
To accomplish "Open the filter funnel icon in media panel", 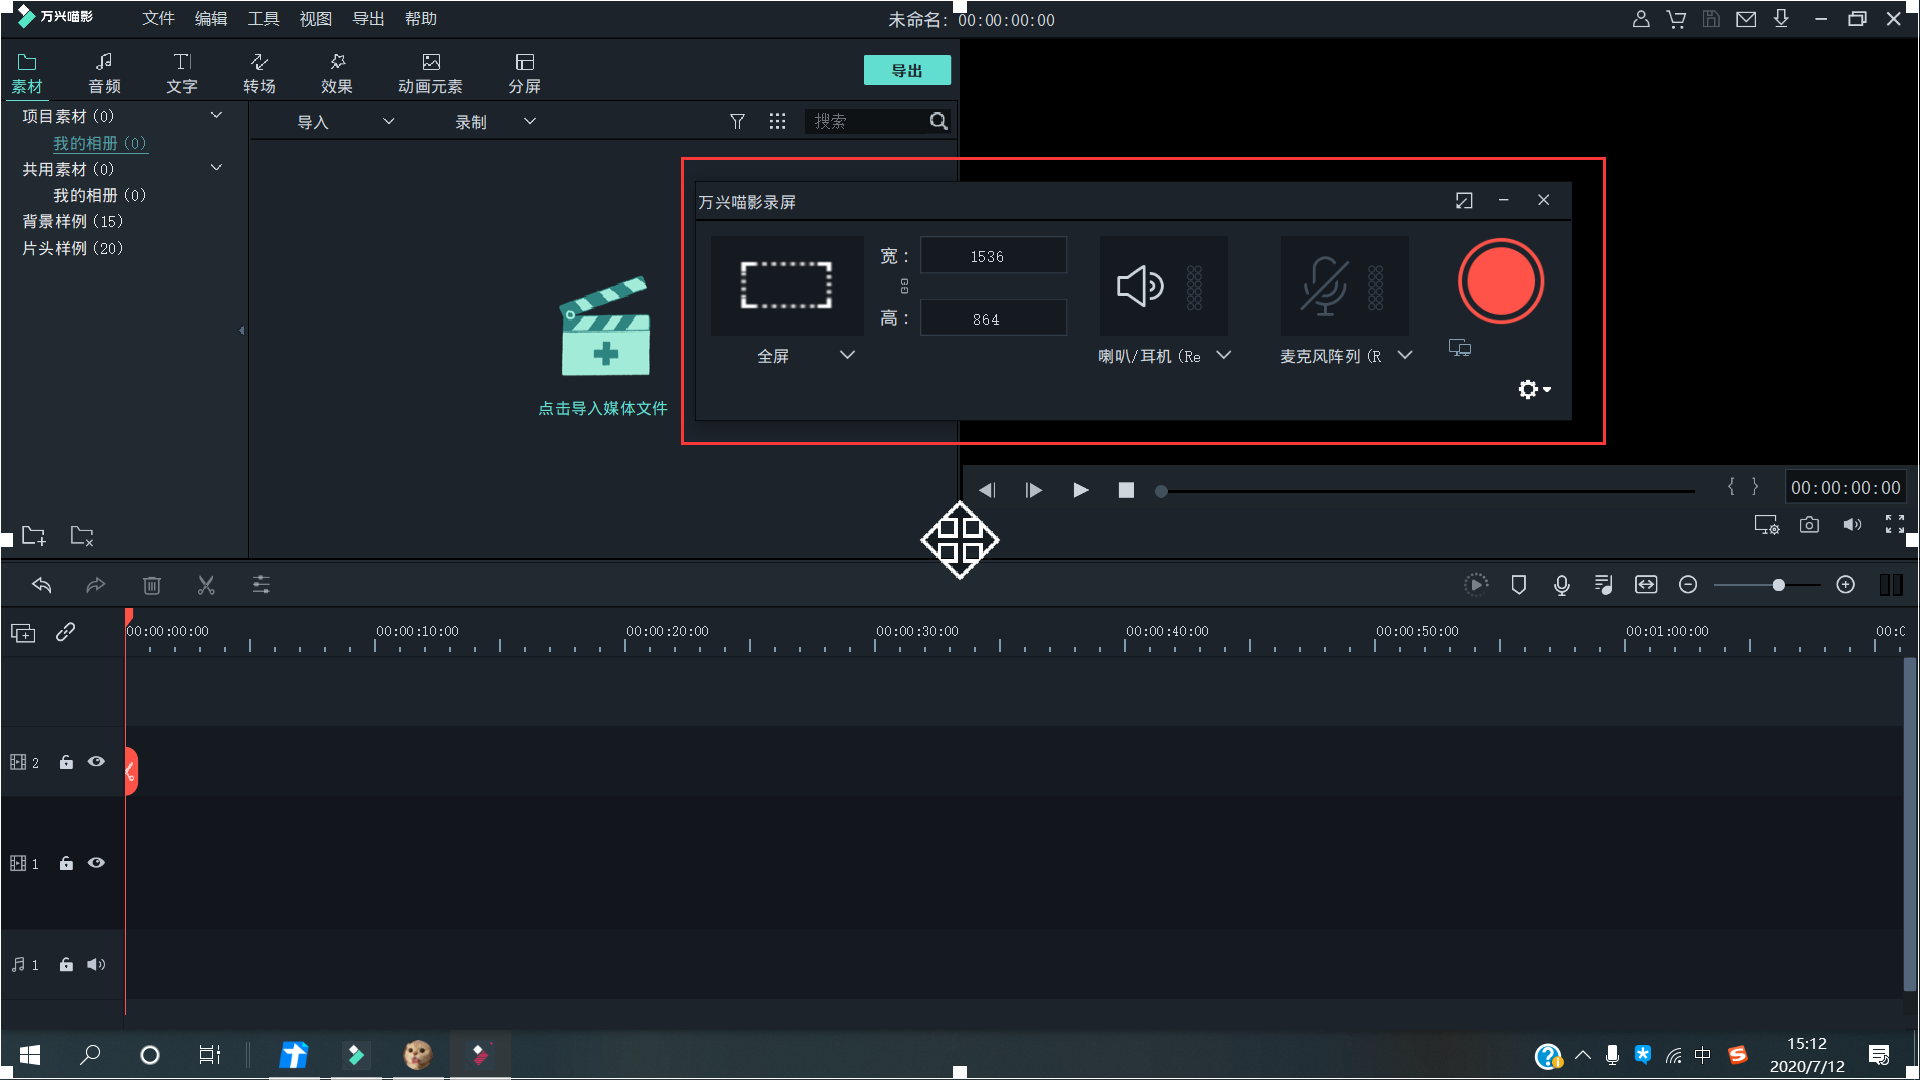I will [737, 121].
